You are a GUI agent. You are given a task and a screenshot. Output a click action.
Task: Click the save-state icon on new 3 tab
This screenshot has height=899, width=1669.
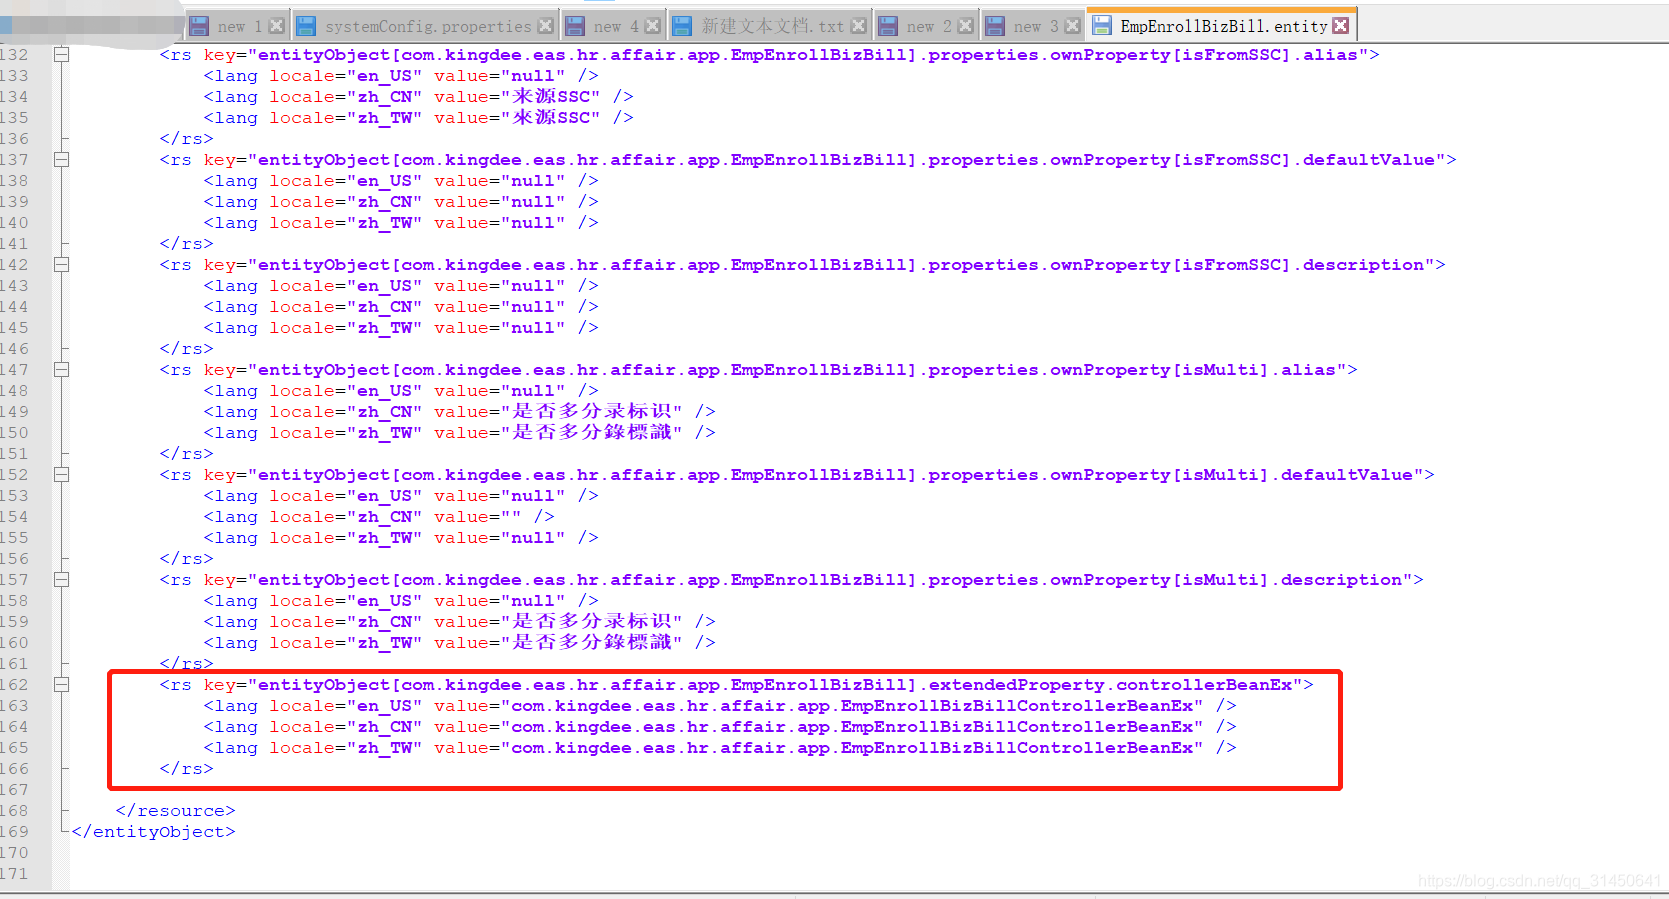[x=995, y=26]
